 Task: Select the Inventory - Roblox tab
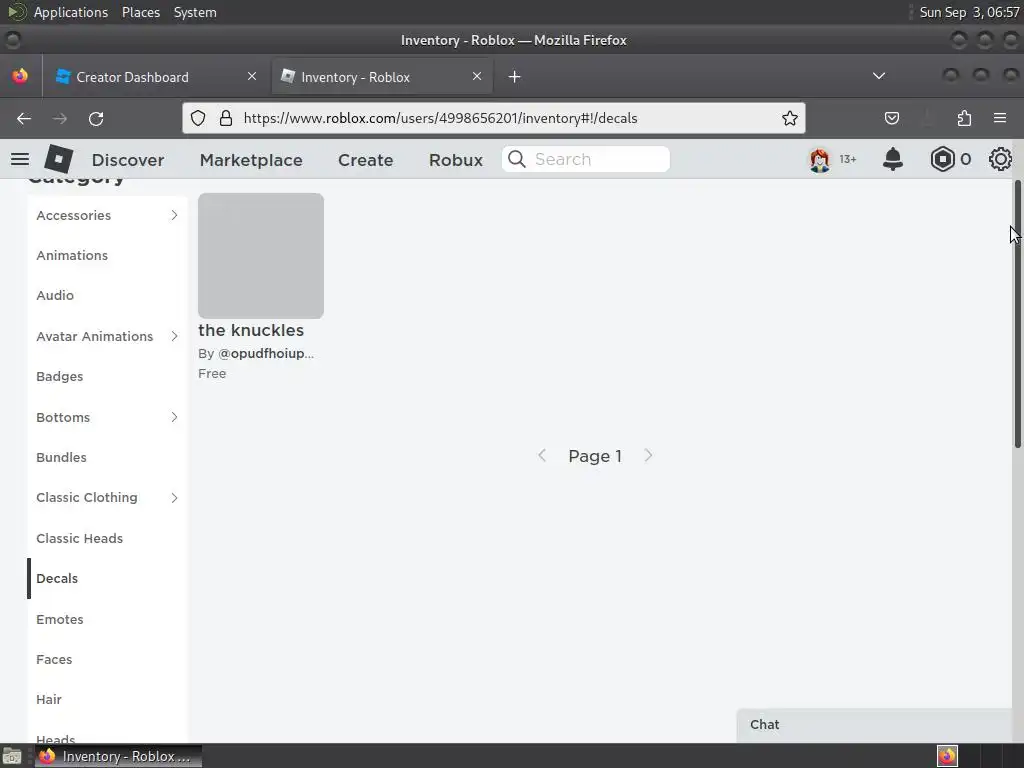382,76
